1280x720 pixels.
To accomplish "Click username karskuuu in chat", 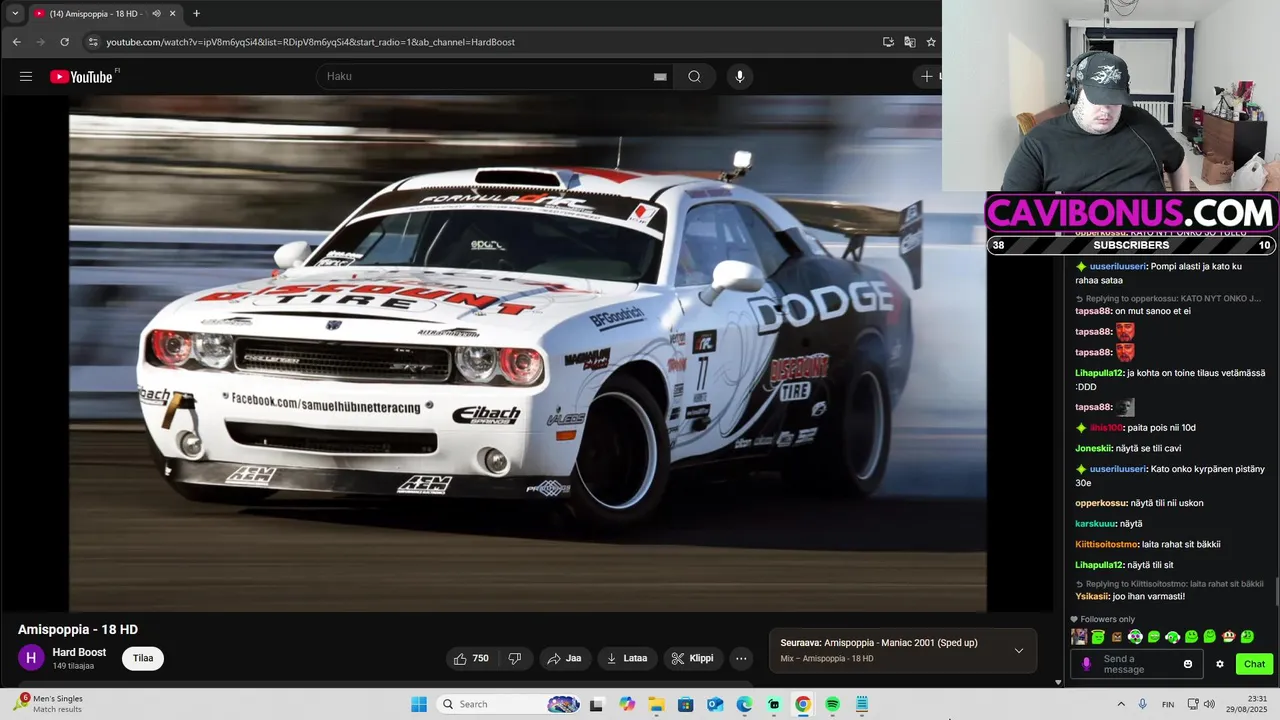I will 1095,523.
